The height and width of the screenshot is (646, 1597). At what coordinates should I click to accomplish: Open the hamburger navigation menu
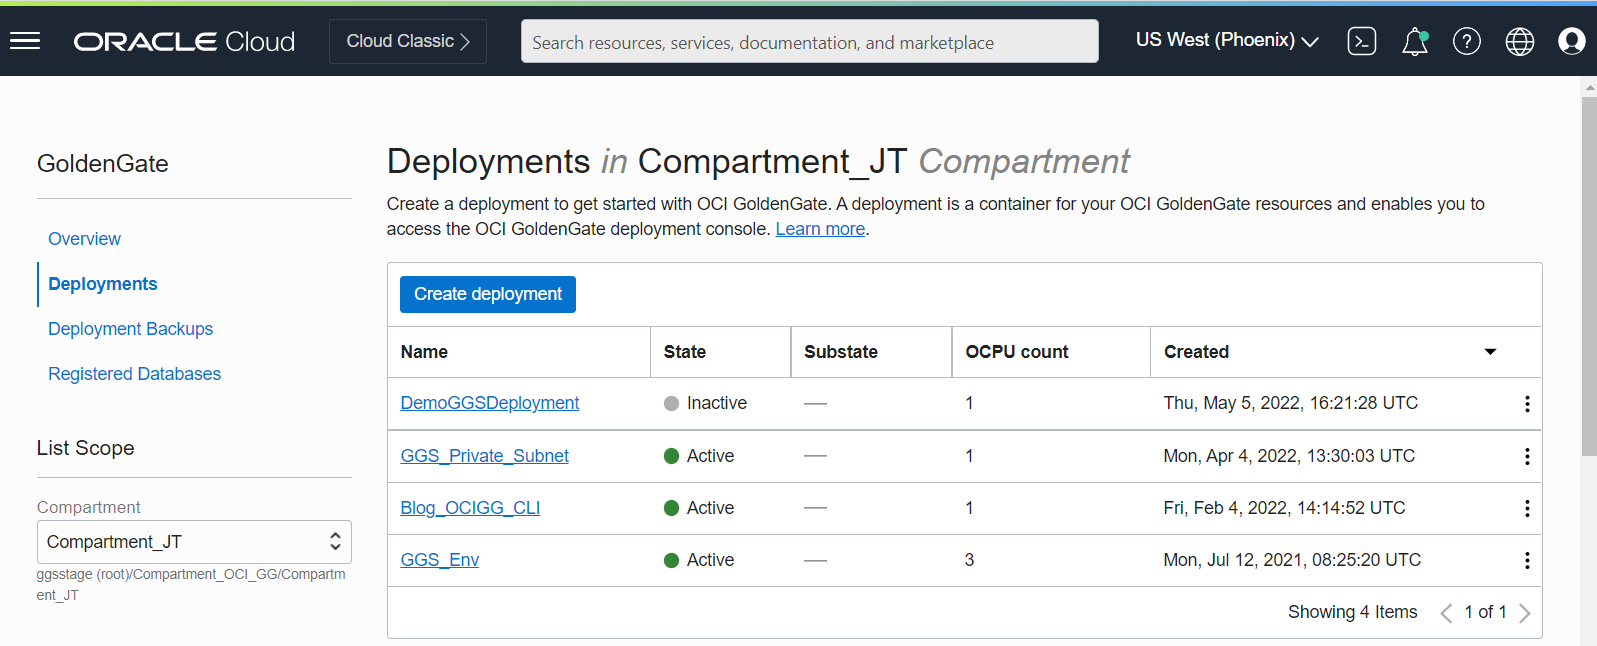pos(25,41)
